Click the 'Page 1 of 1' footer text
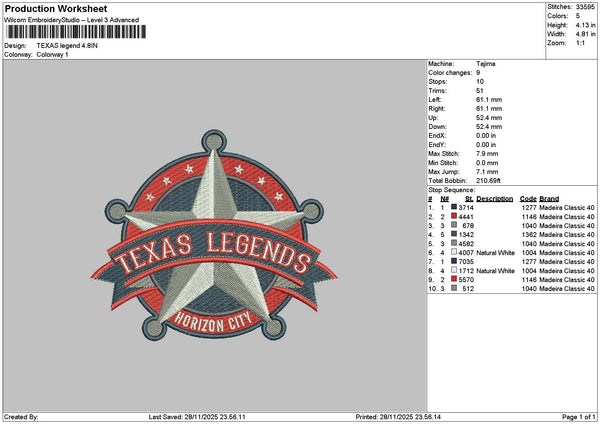600x424 pixels. click(579, 417)
